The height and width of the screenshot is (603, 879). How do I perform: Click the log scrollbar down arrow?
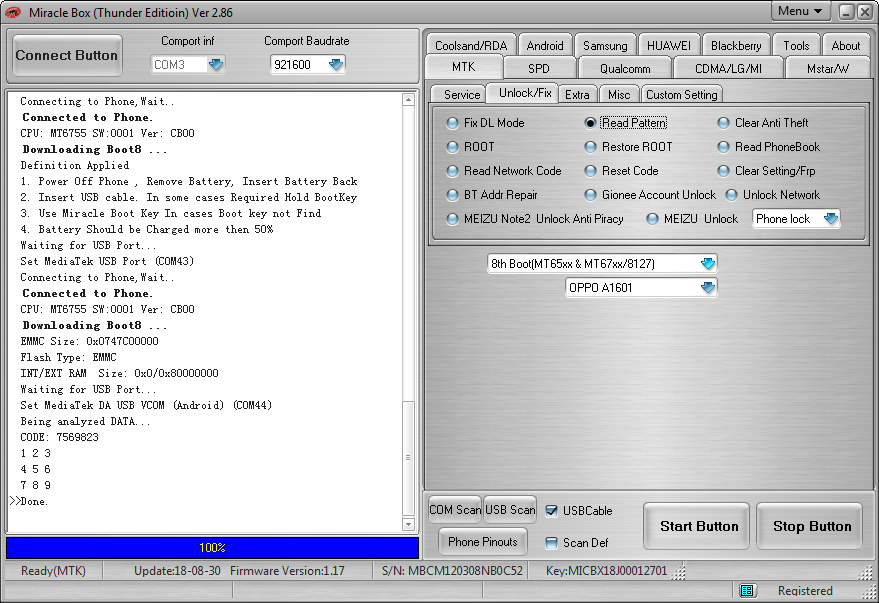[408, 525]
